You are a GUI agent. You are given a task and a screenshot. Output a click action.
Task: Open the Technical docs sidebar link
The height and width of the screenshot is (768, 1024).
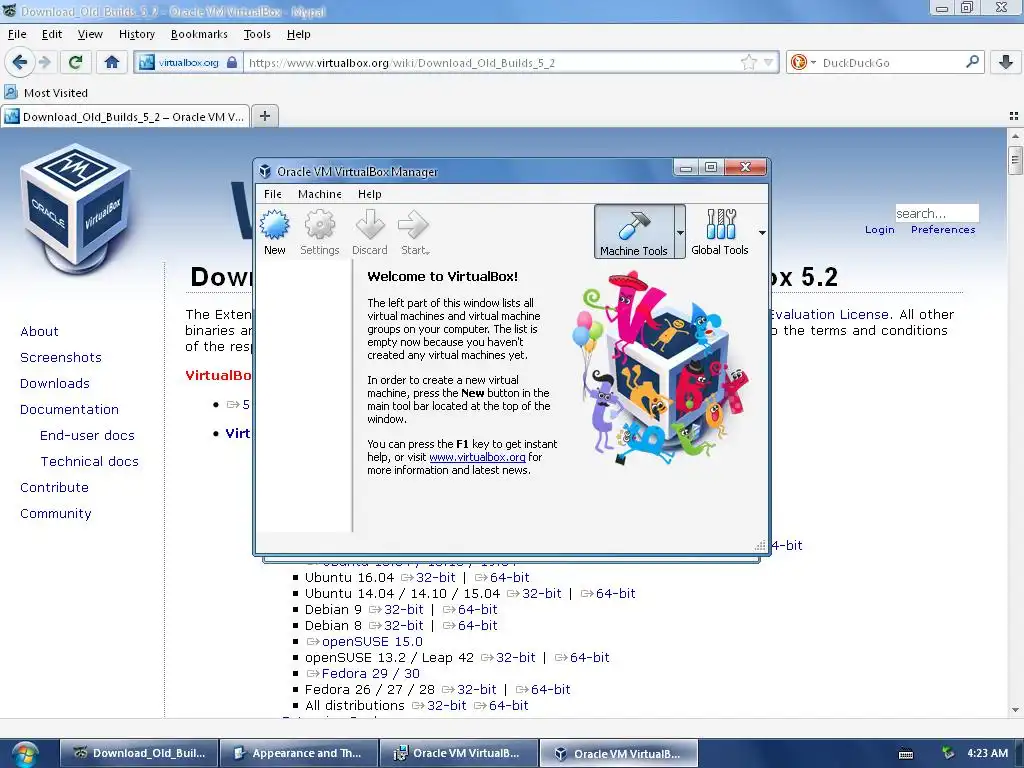(89, 461)
